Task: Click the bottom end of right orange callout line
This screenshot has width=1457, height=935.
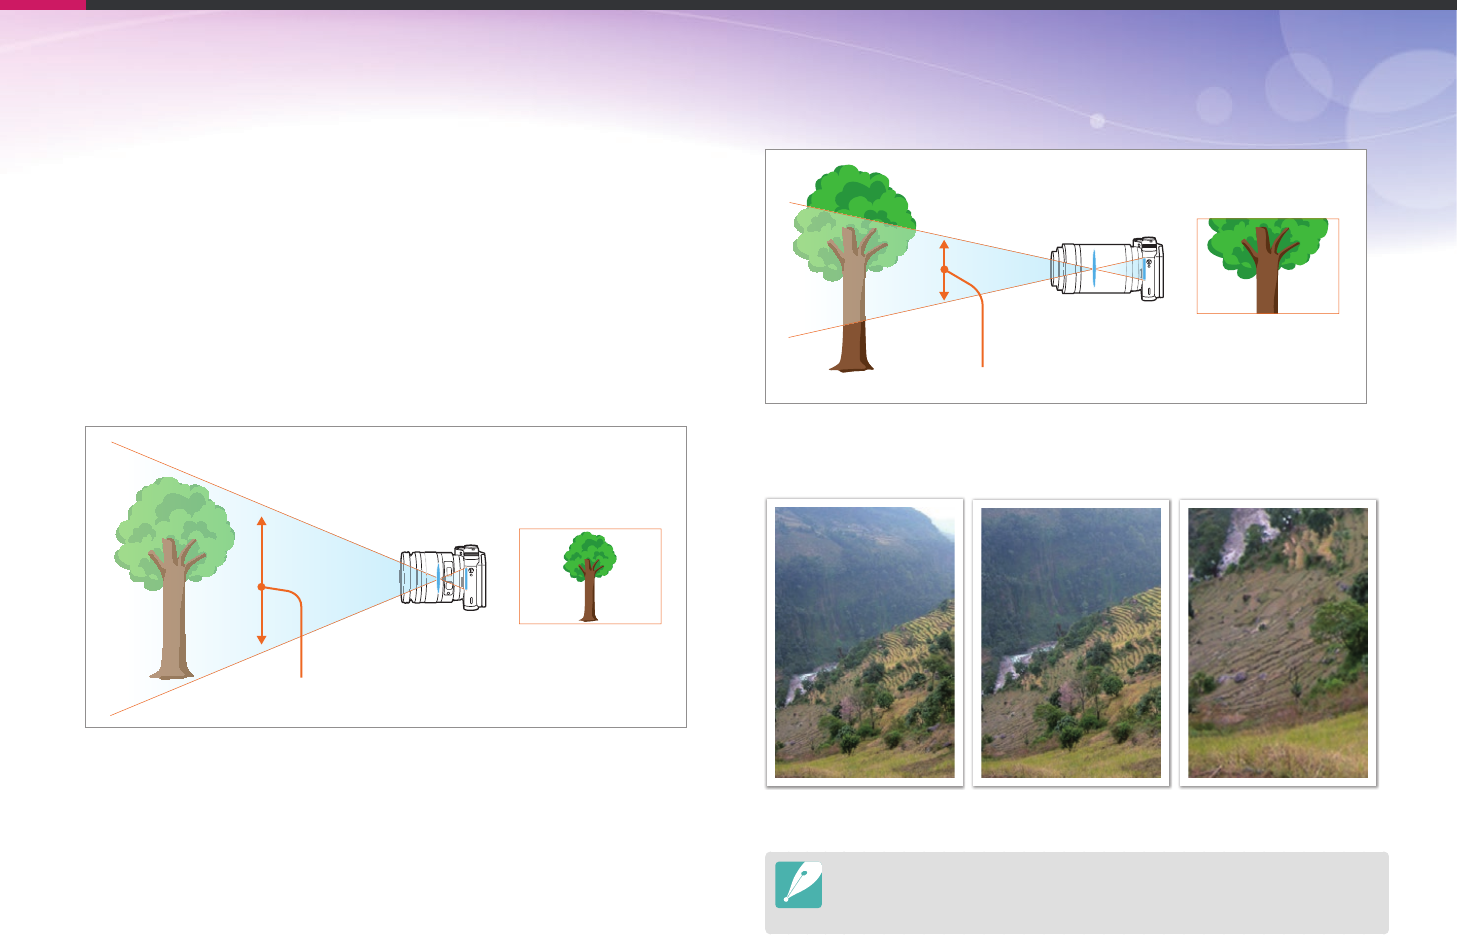Action: (x=984, y=364)
